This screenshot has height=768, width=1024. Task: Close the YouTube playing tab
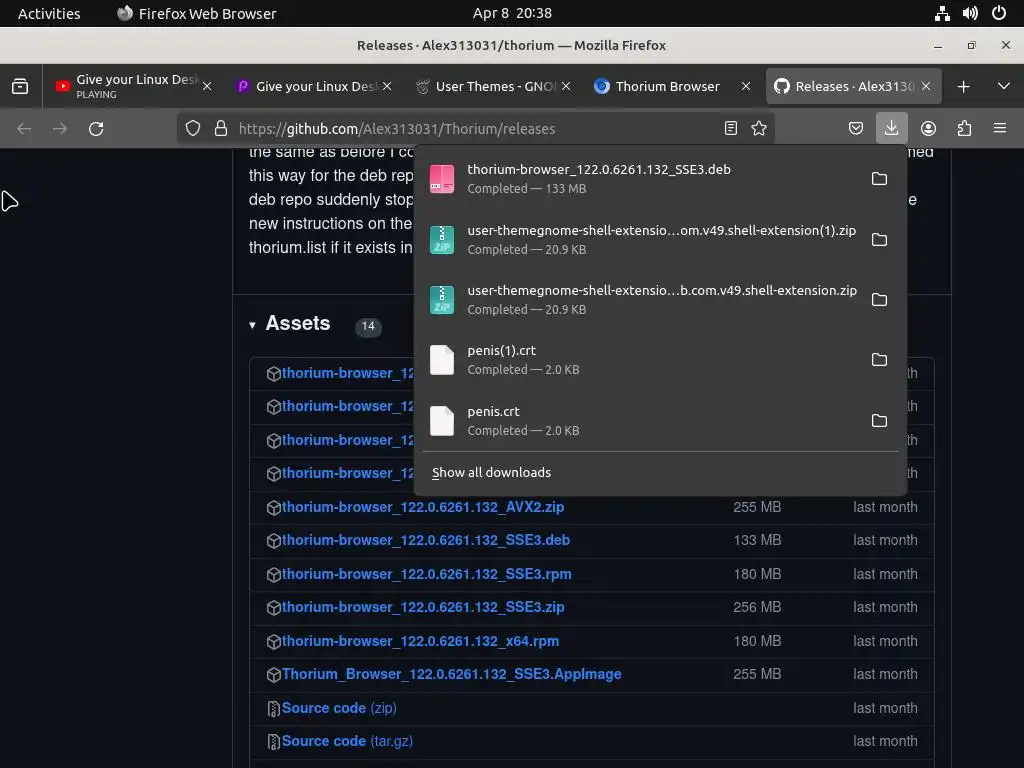click(x=207, y=86)
